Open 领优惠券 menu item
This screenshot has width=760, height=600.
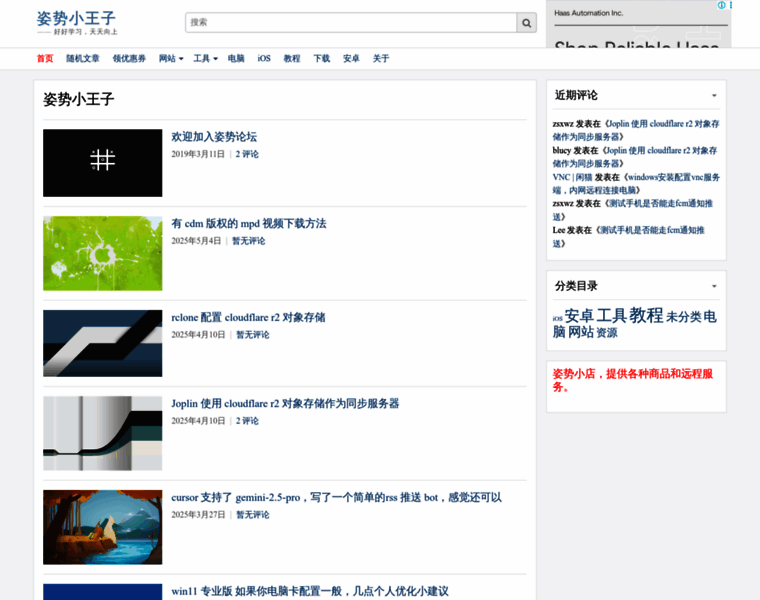coord(129,59)
